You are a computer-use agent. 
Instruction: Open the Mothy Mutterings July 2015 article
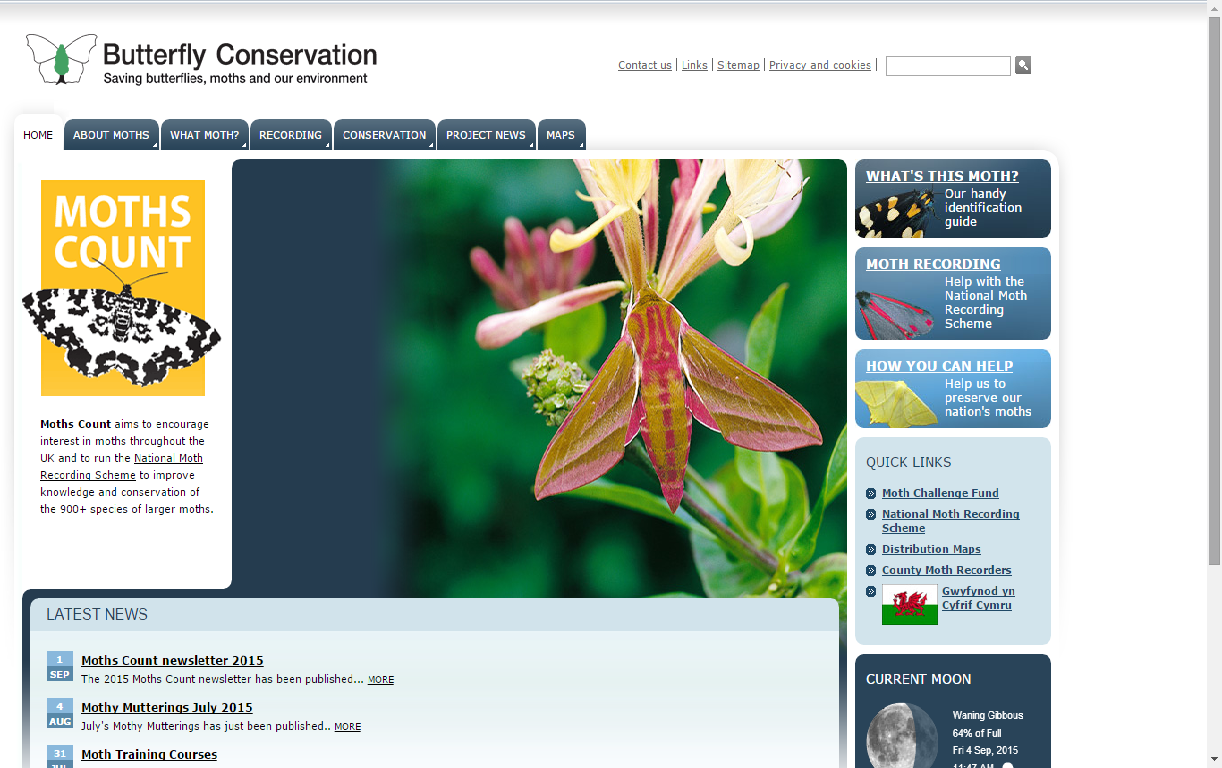pyautogui.click(x=166, y=707)
